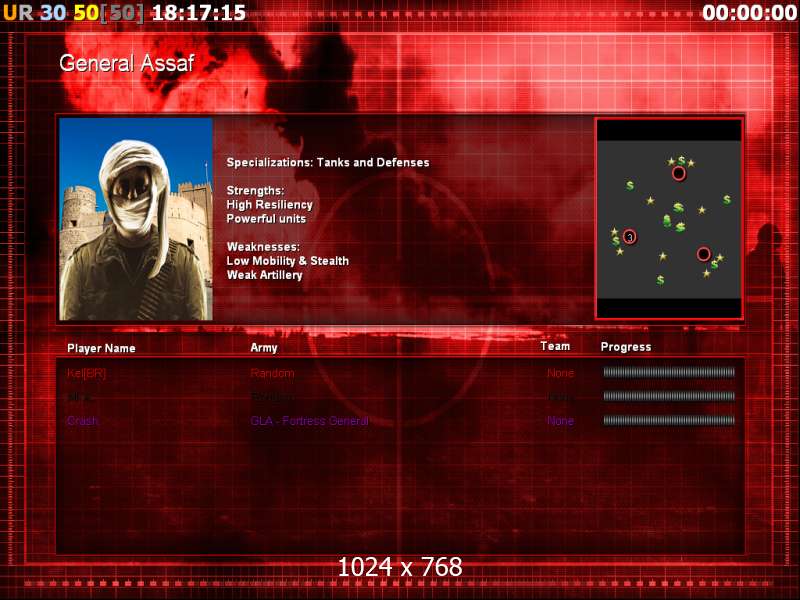This screenshot has width=800, height=600.
Task: Click the 'High Resiliency' line
Action: [269, 205]
